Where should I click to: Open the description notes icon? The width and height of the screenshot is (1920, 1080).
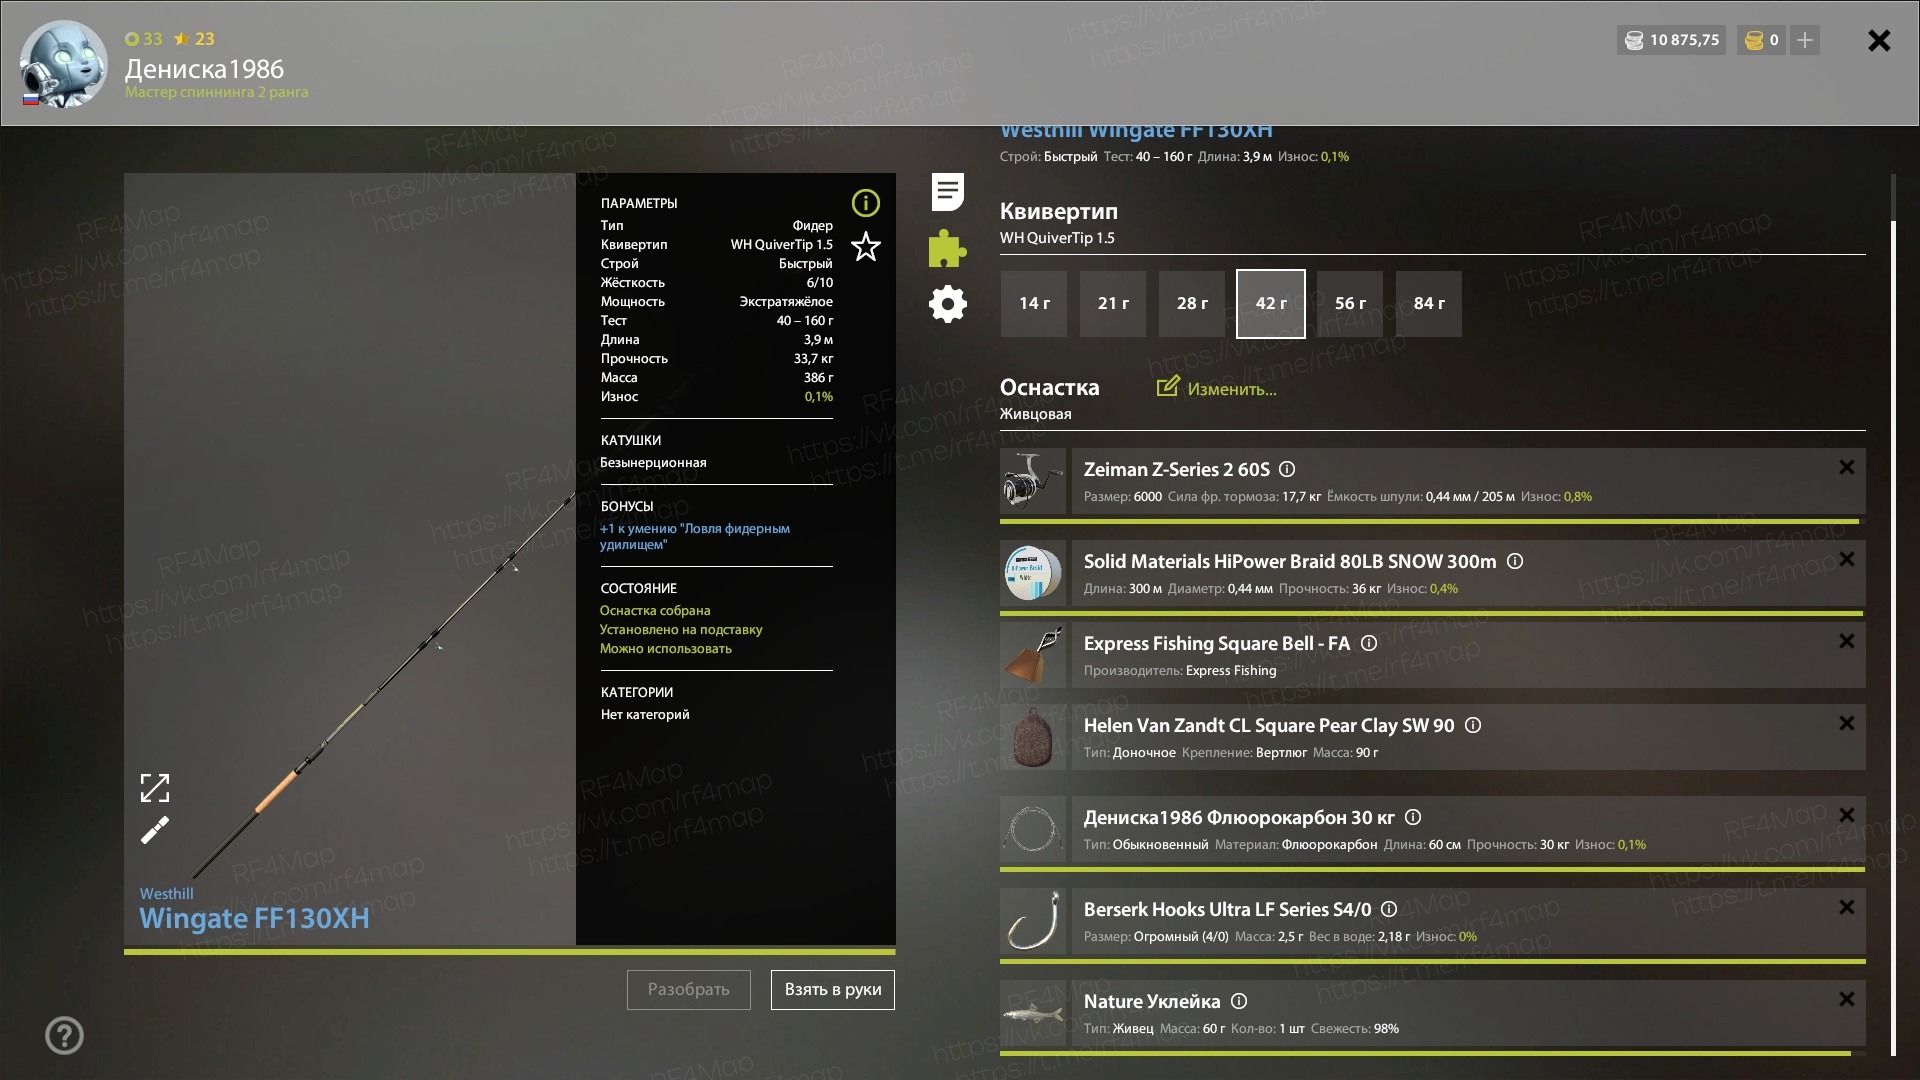[x=947, y=192]
